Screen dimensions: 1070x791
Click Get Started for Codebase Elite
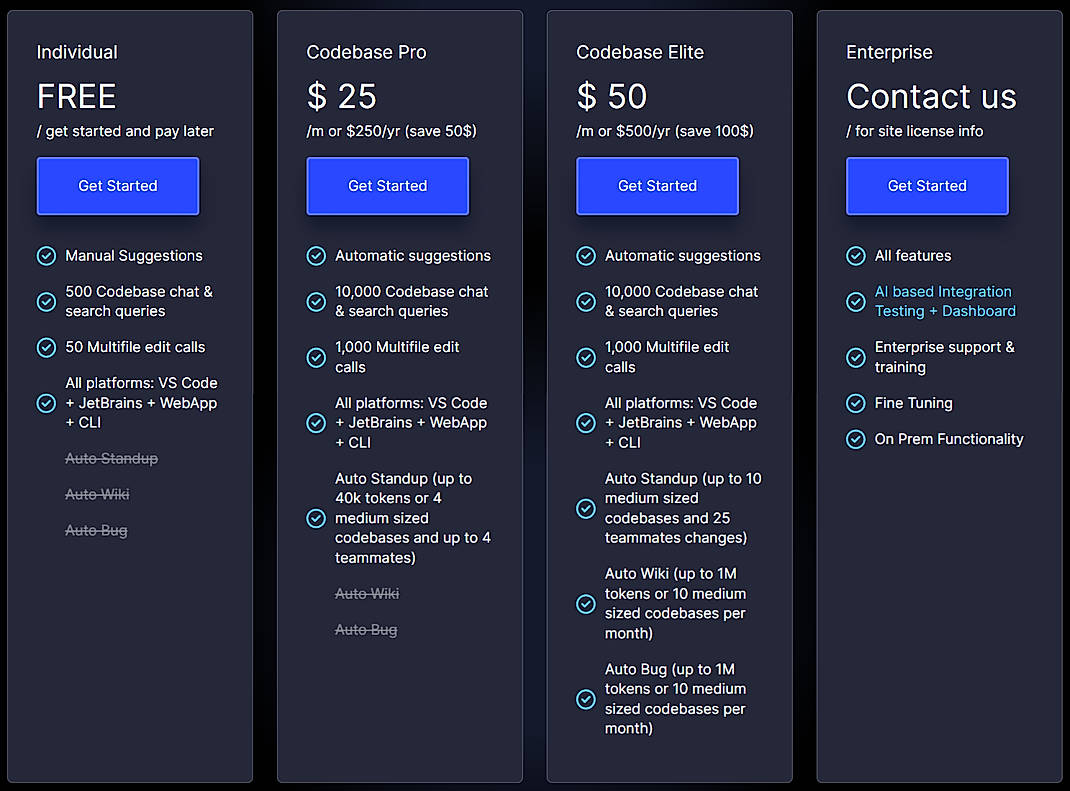point(657,186)
